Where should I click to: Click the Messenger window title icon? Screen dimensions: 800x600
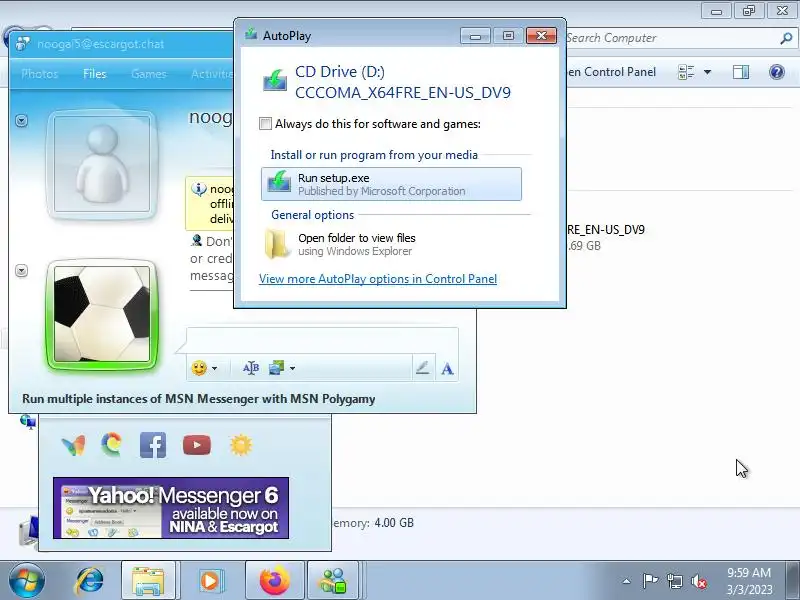(22, 44)
